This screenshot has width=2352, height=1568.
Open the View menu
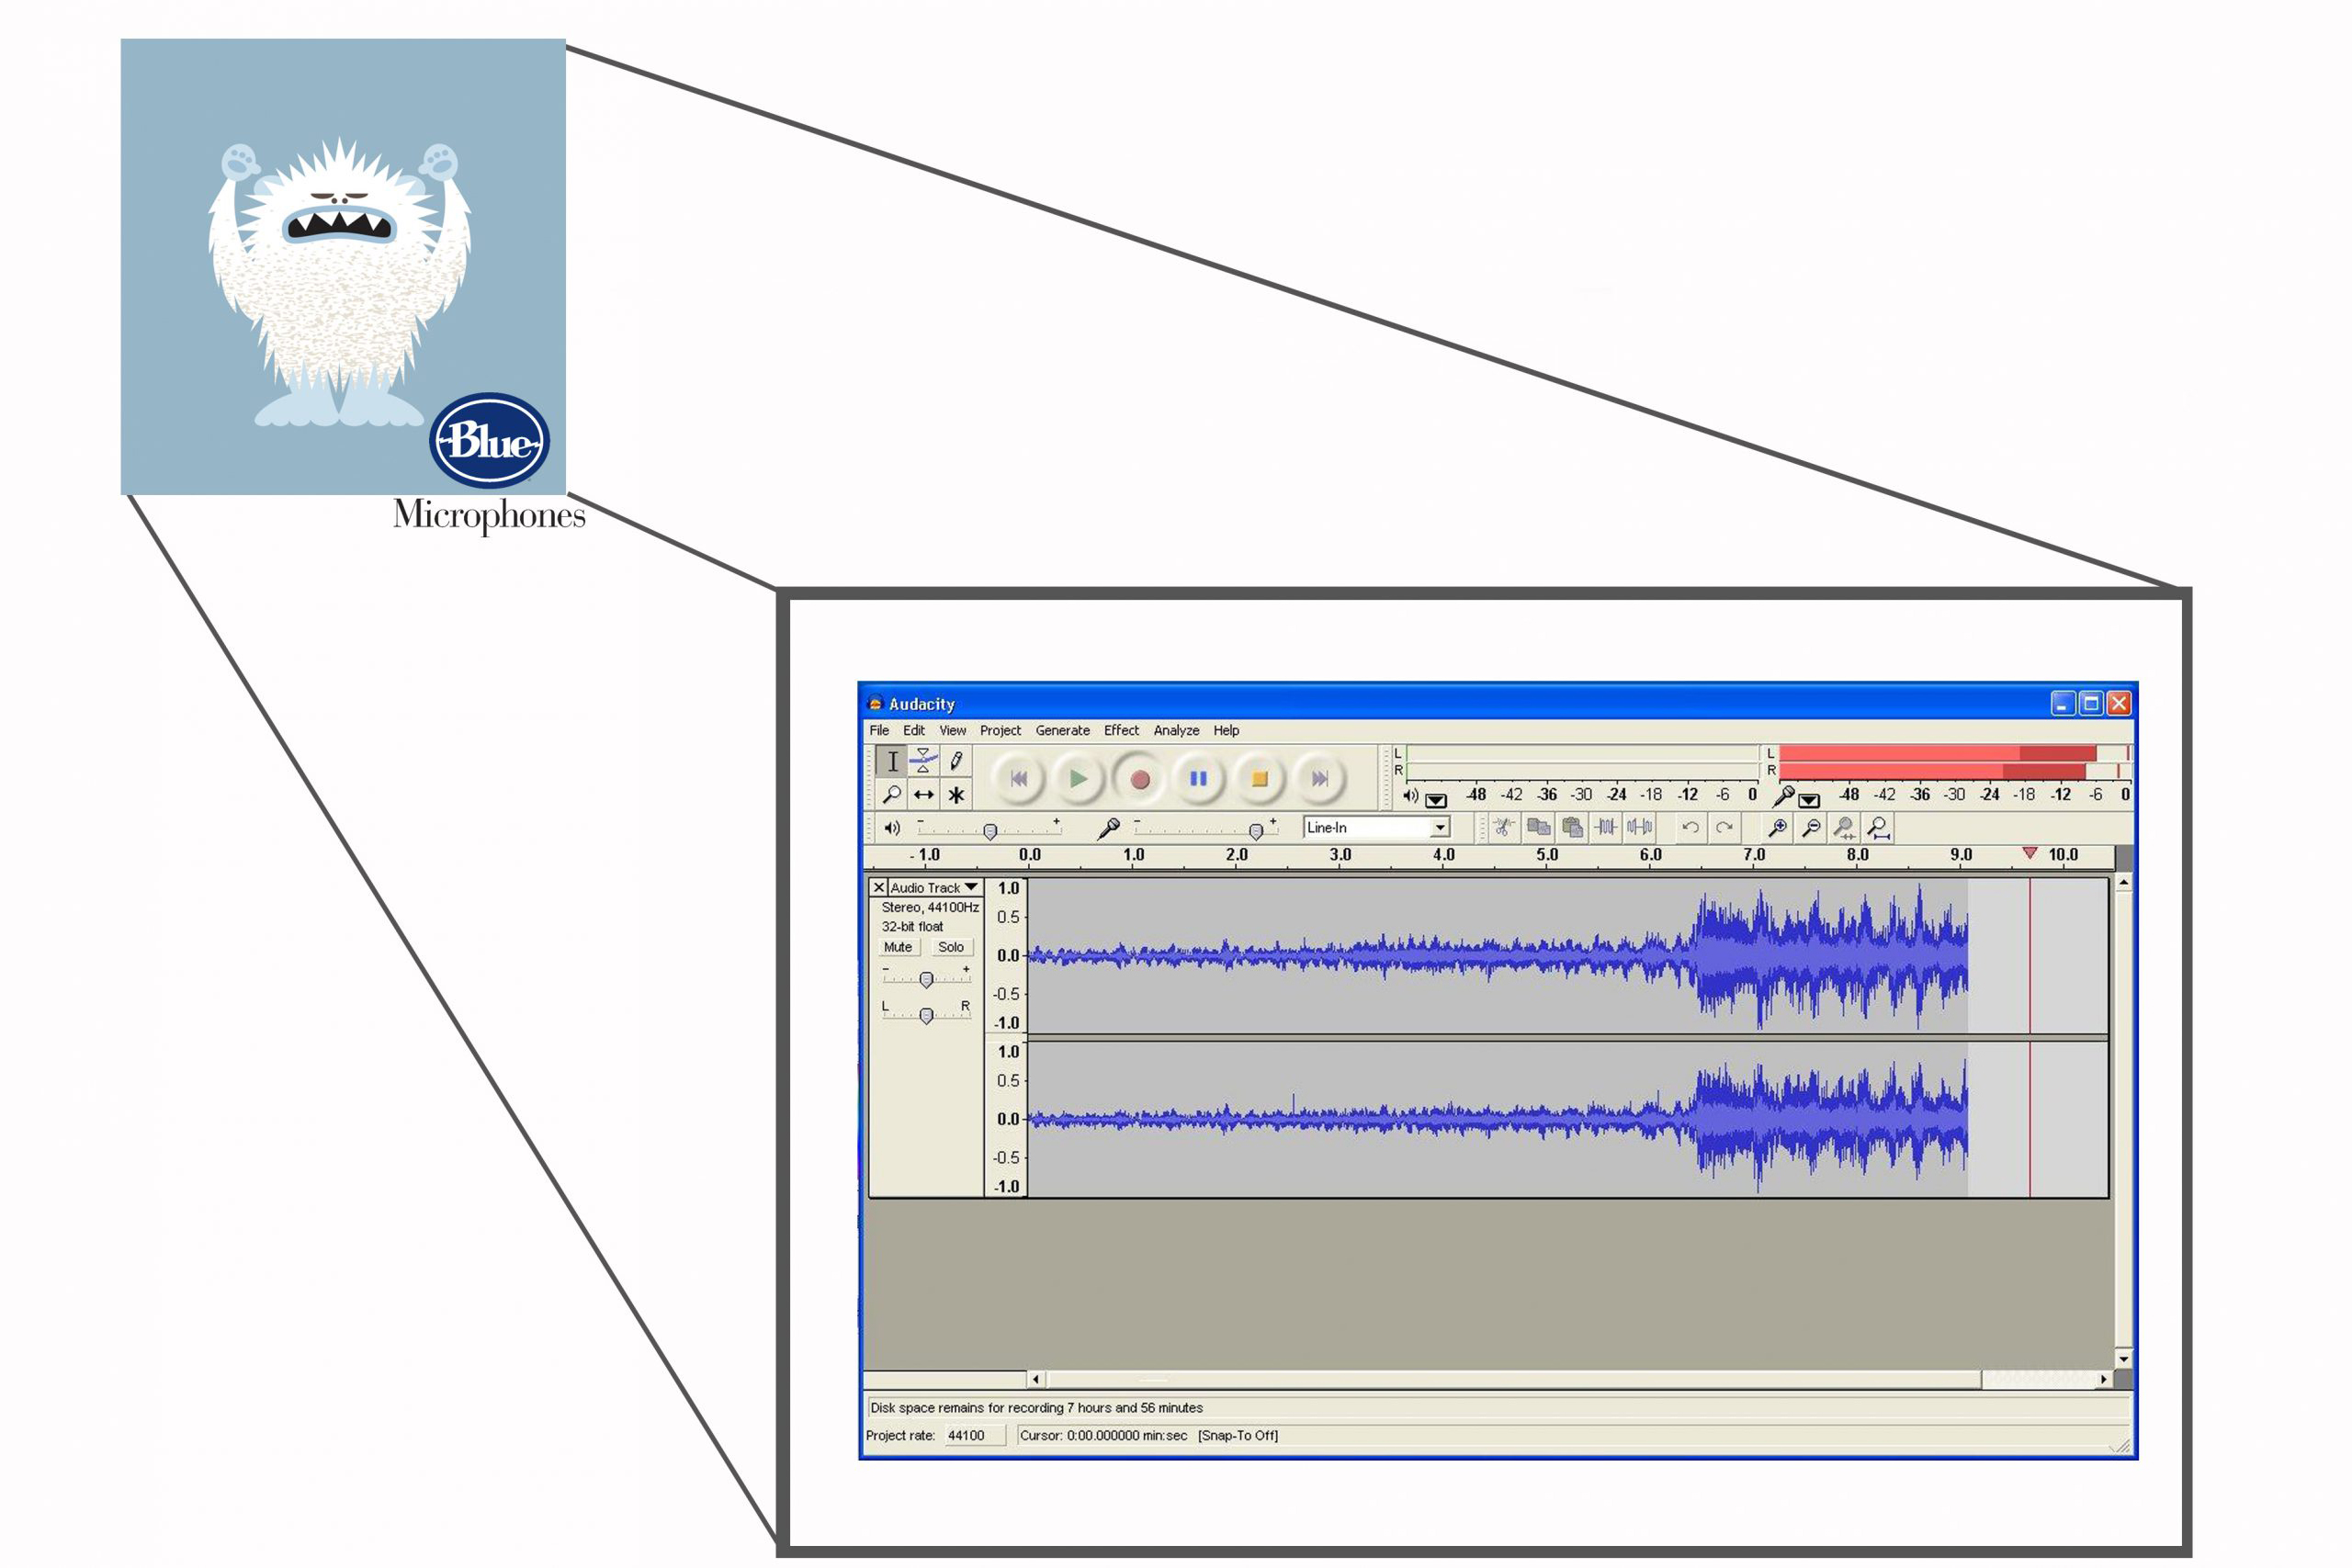(x=953, y=730)
